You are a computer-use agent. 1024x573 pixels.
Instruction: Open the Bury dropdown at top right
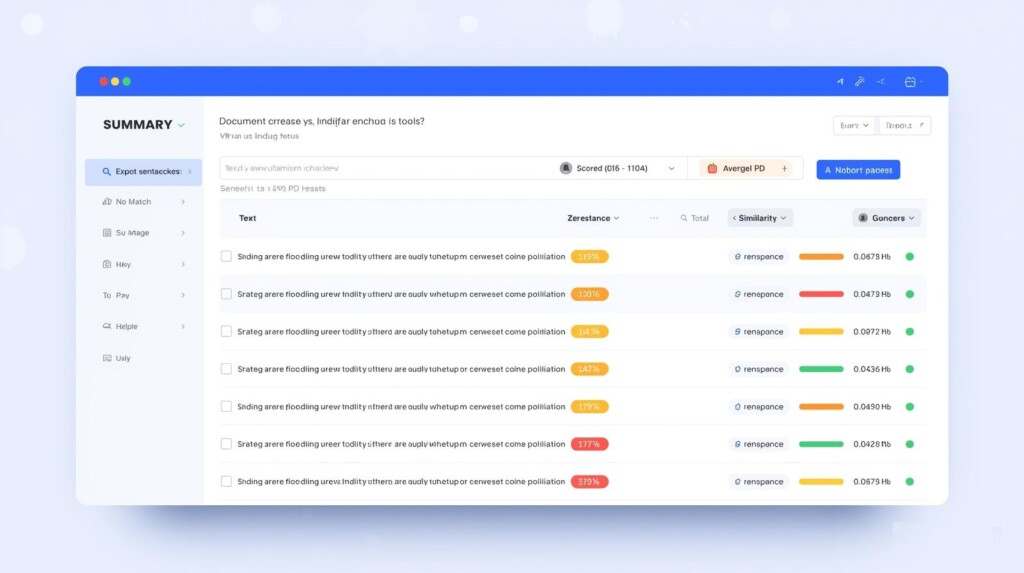click(855, 125)
